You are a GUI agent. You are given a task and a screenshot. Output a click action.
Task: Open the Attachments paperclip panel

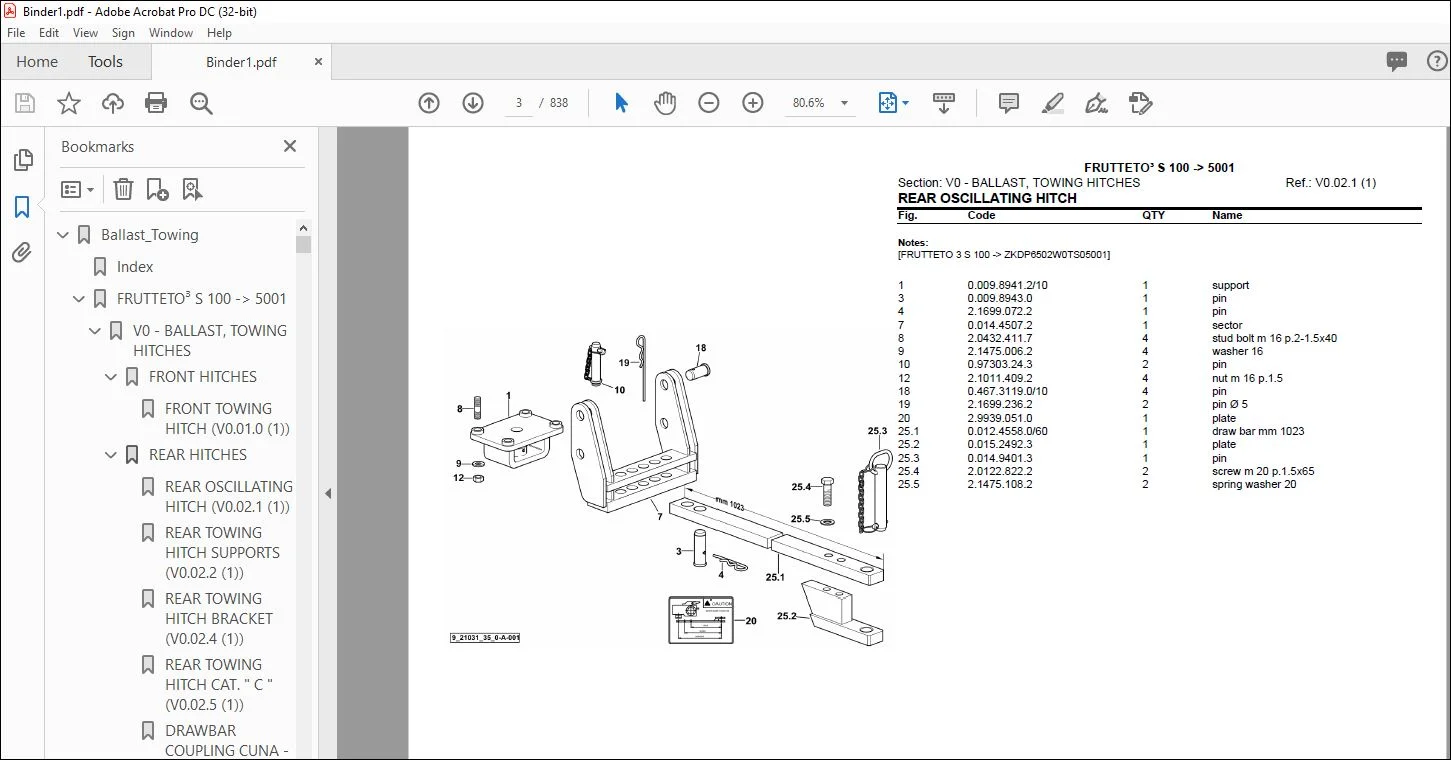(x=22, y=253)
